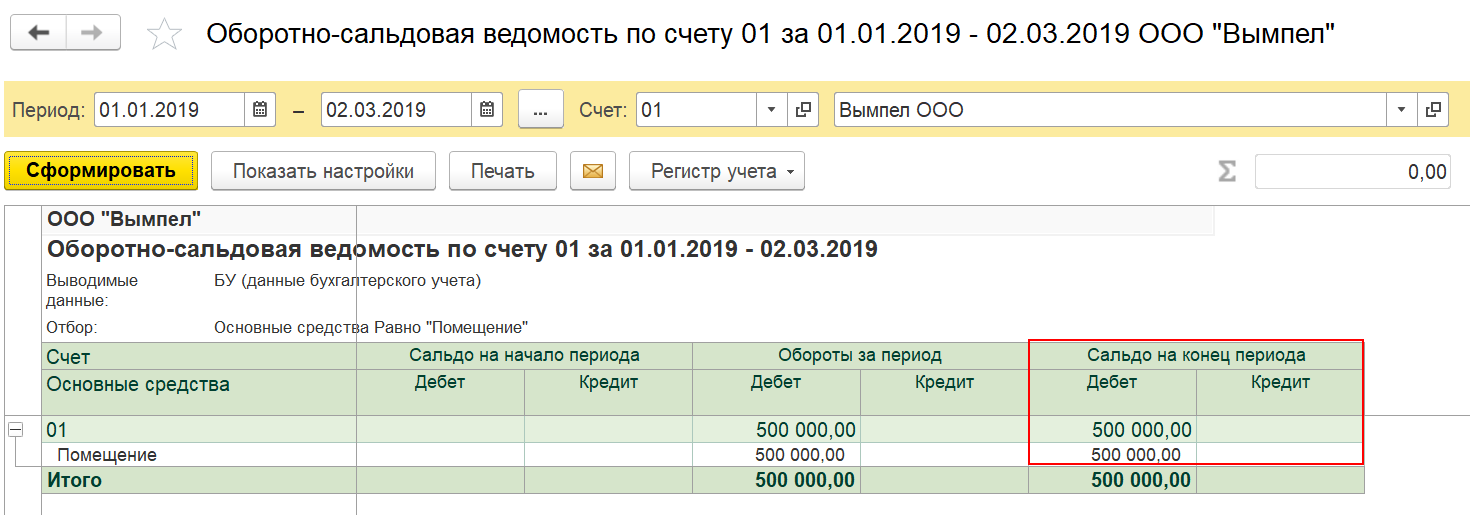Click the forward navigation arrow
This screenshot has height=515, width=1470.
point(93,33)
